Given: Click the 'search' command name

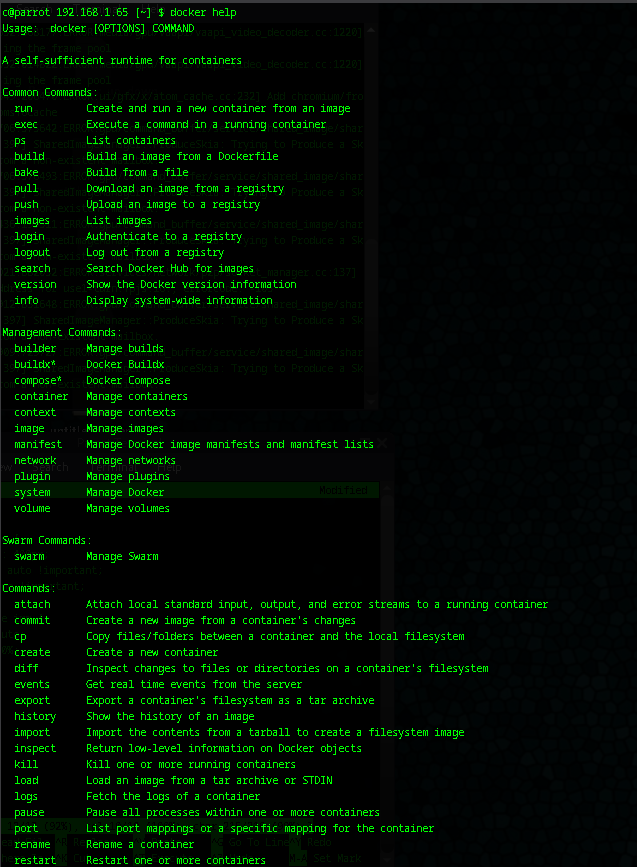Looking at the screenshot, I should coord(32,268).
